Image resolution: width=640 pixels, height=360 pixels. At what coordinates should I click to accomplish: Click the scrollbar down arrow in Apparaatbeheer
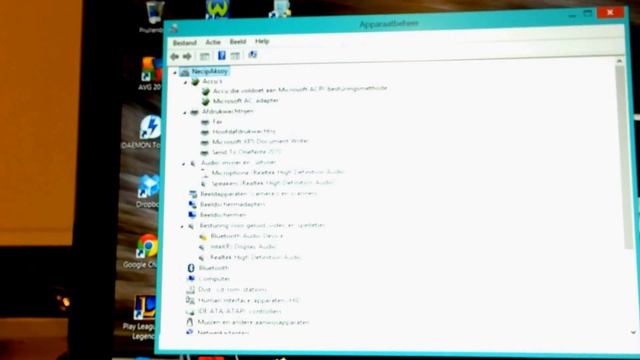[x=633, y=333]
